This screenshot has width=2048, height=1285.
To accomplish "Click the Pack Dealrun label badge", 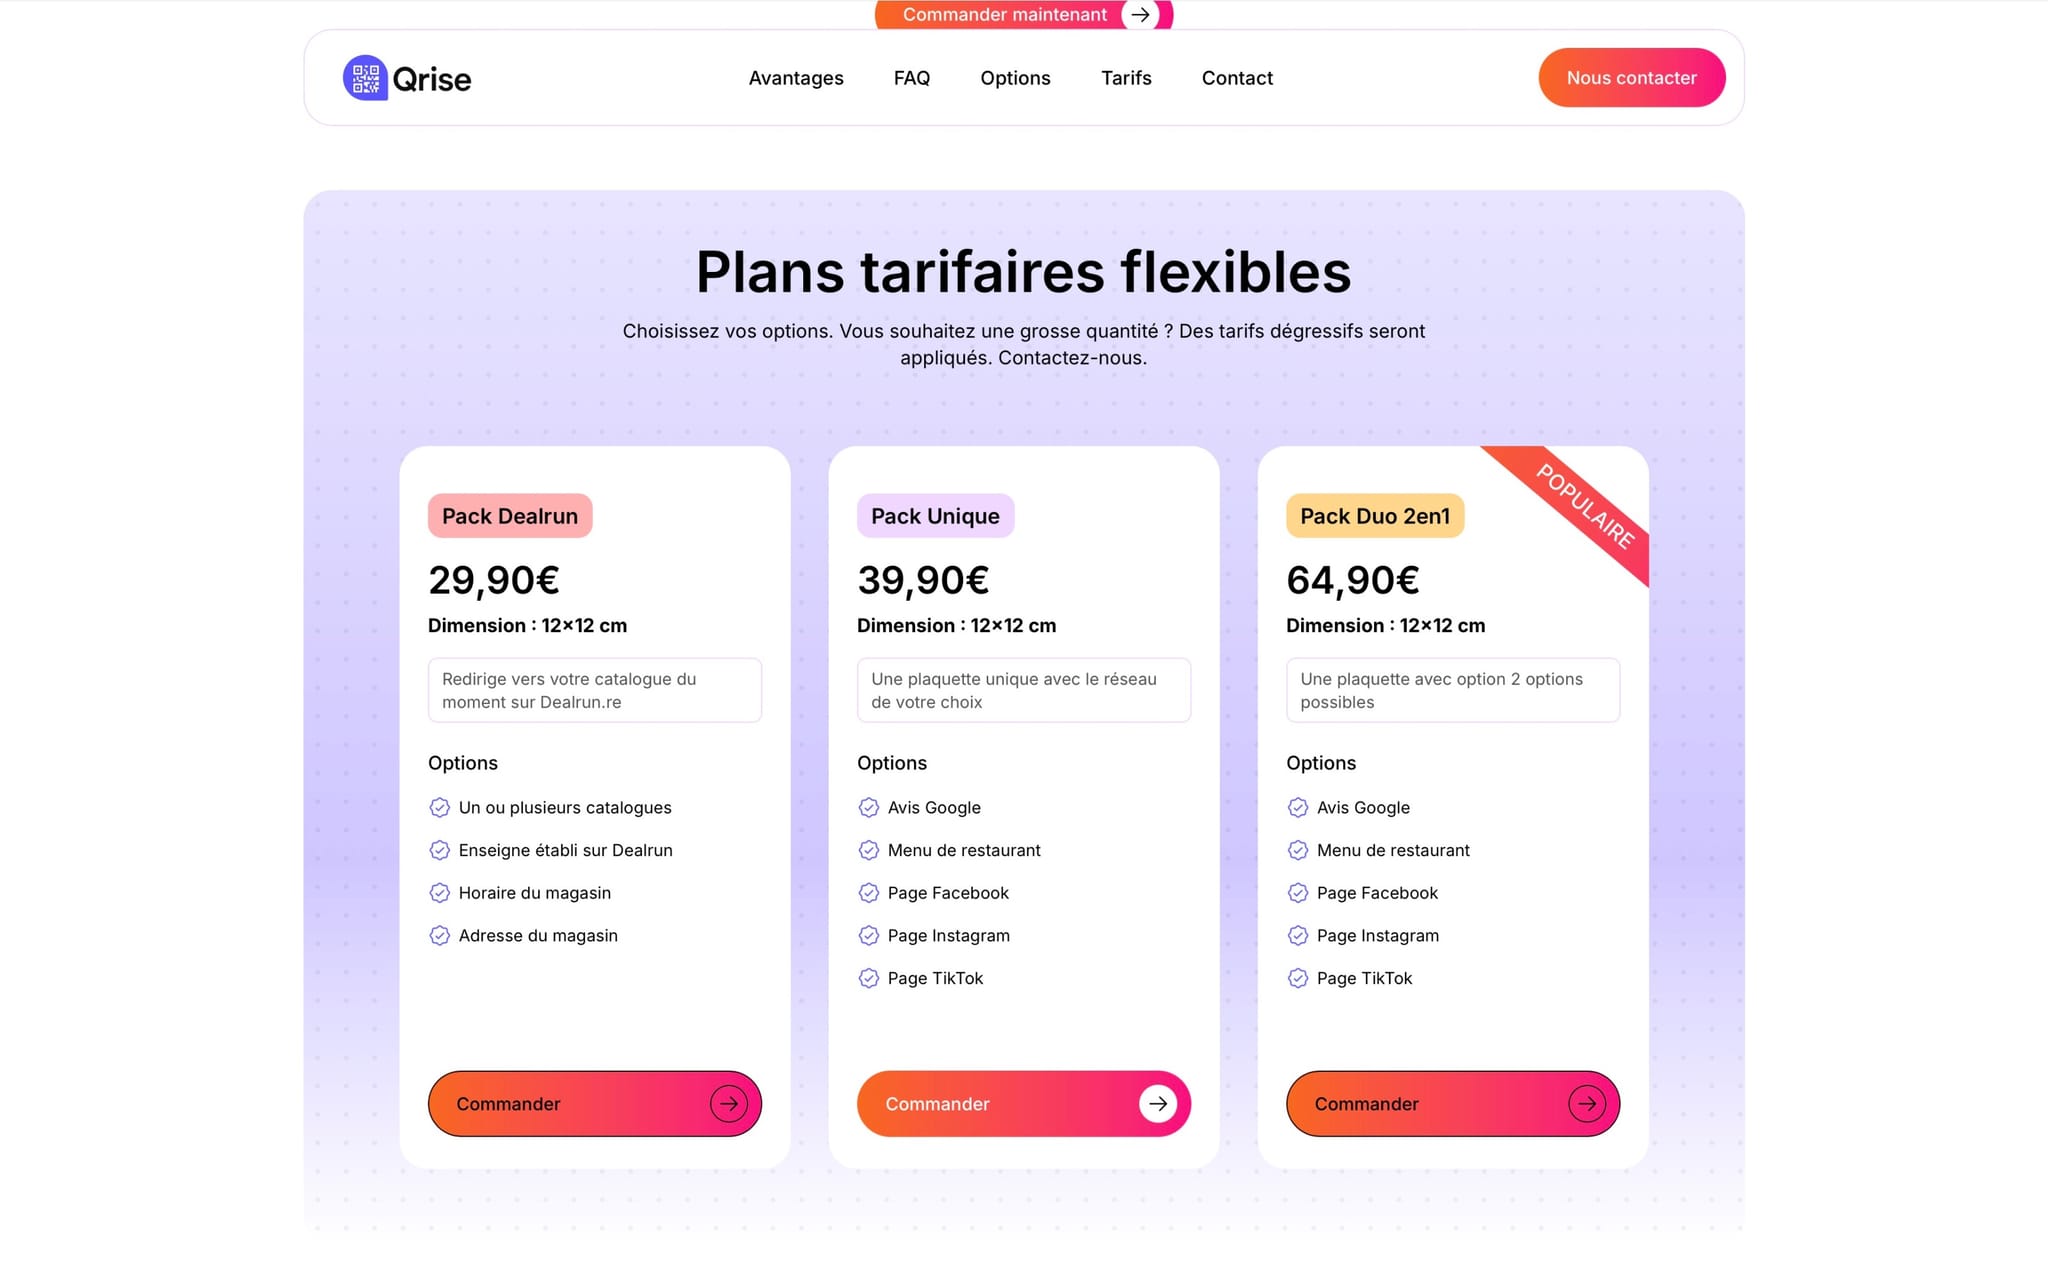I will click(510, 516).
